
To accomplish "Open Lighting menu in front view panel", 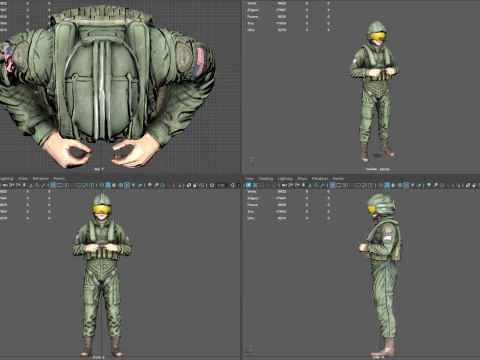I will (x=6, y=178).
